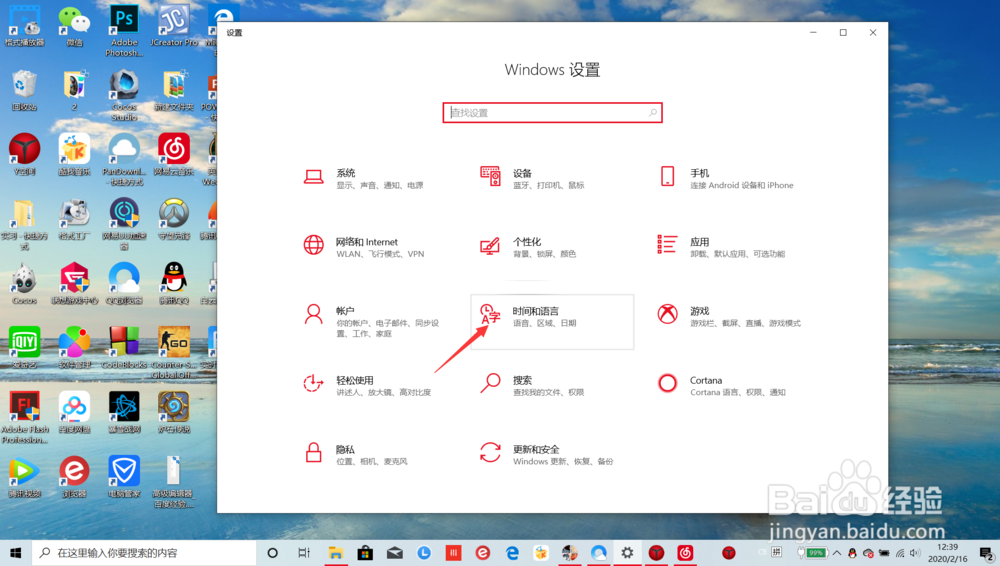Viewport: 1000px width, 566px height.
Task: Select the Counter-Strike Global Offensive icon
Action: [173, 353]
